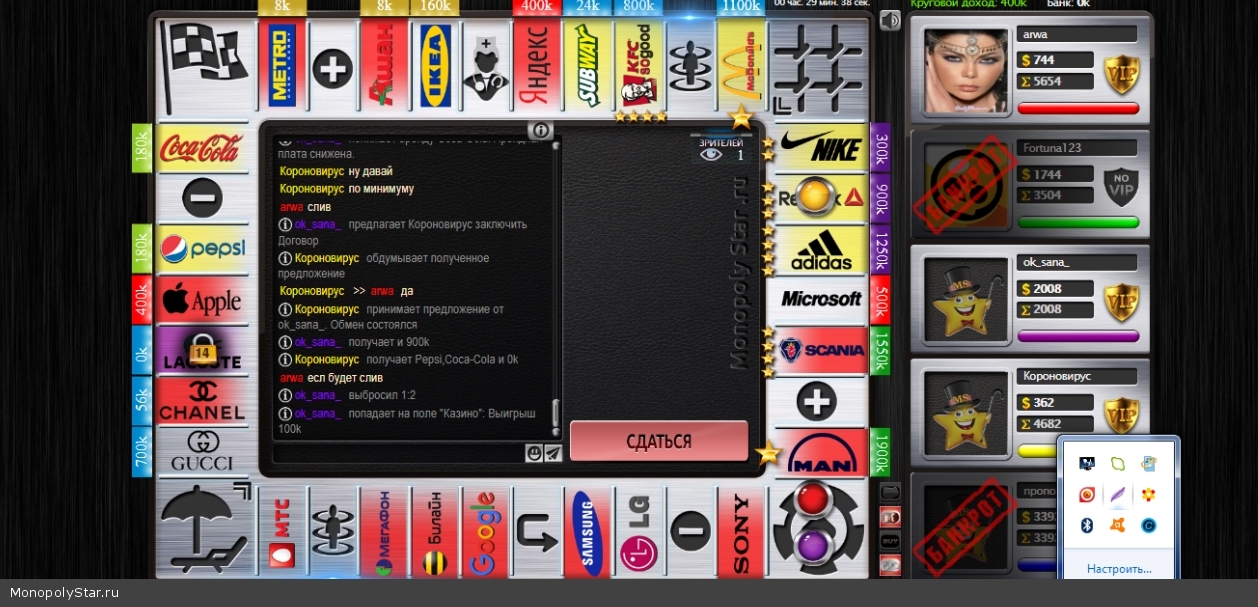Click the BUY side button
Screen dimensions: 1258x607
coord(890,541)
